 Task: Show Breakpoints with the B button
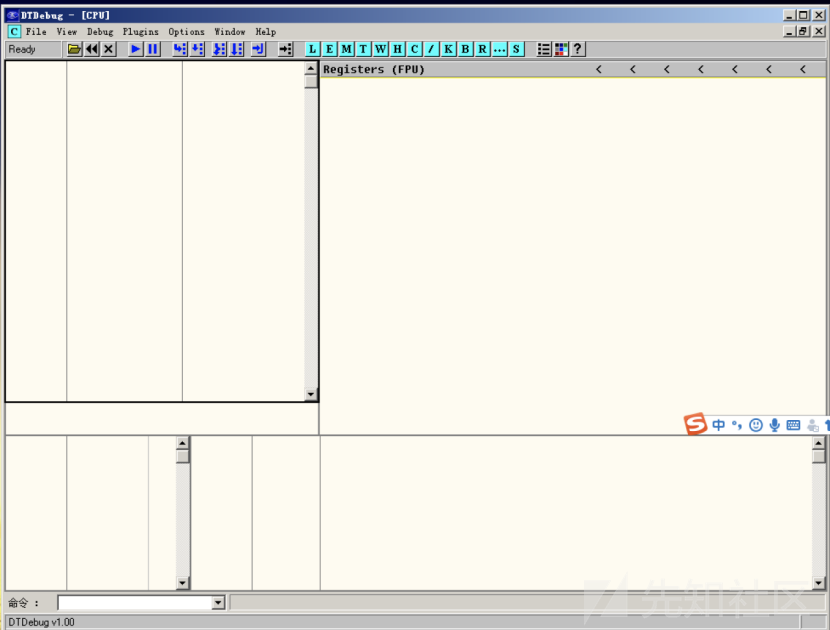tap(465, 49)
